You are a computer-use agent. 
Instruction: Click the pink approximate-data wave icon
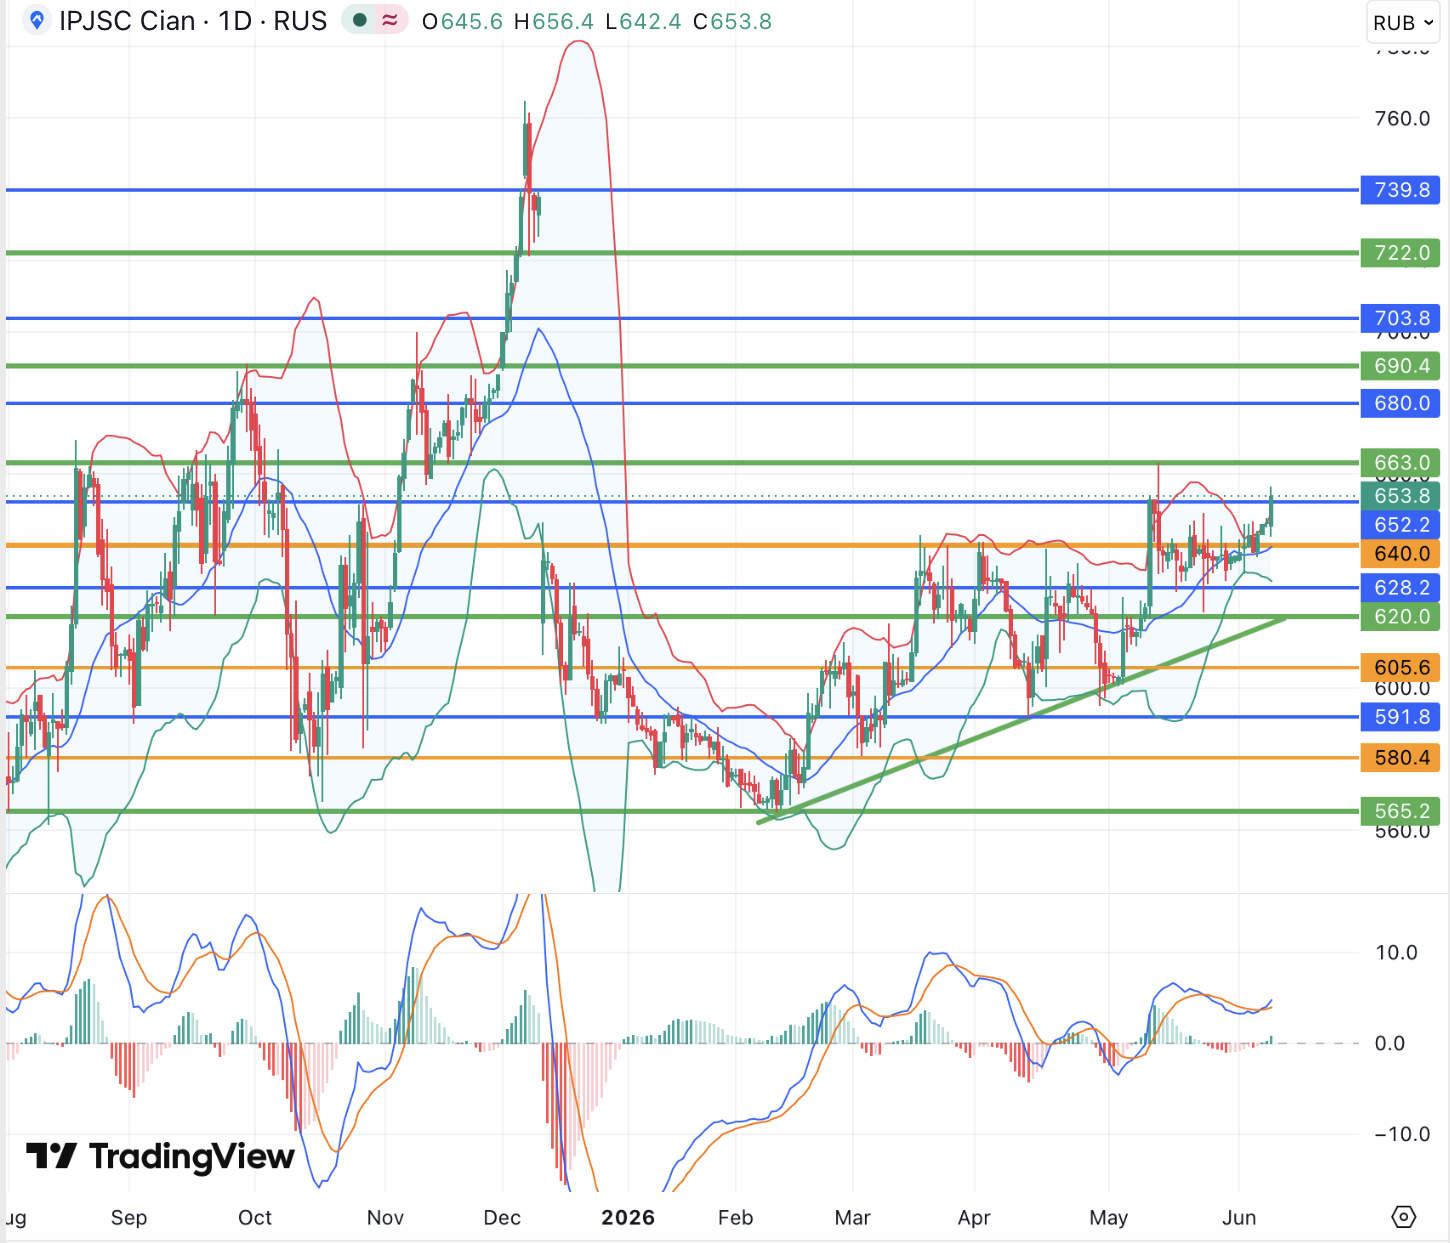[390, 20]
